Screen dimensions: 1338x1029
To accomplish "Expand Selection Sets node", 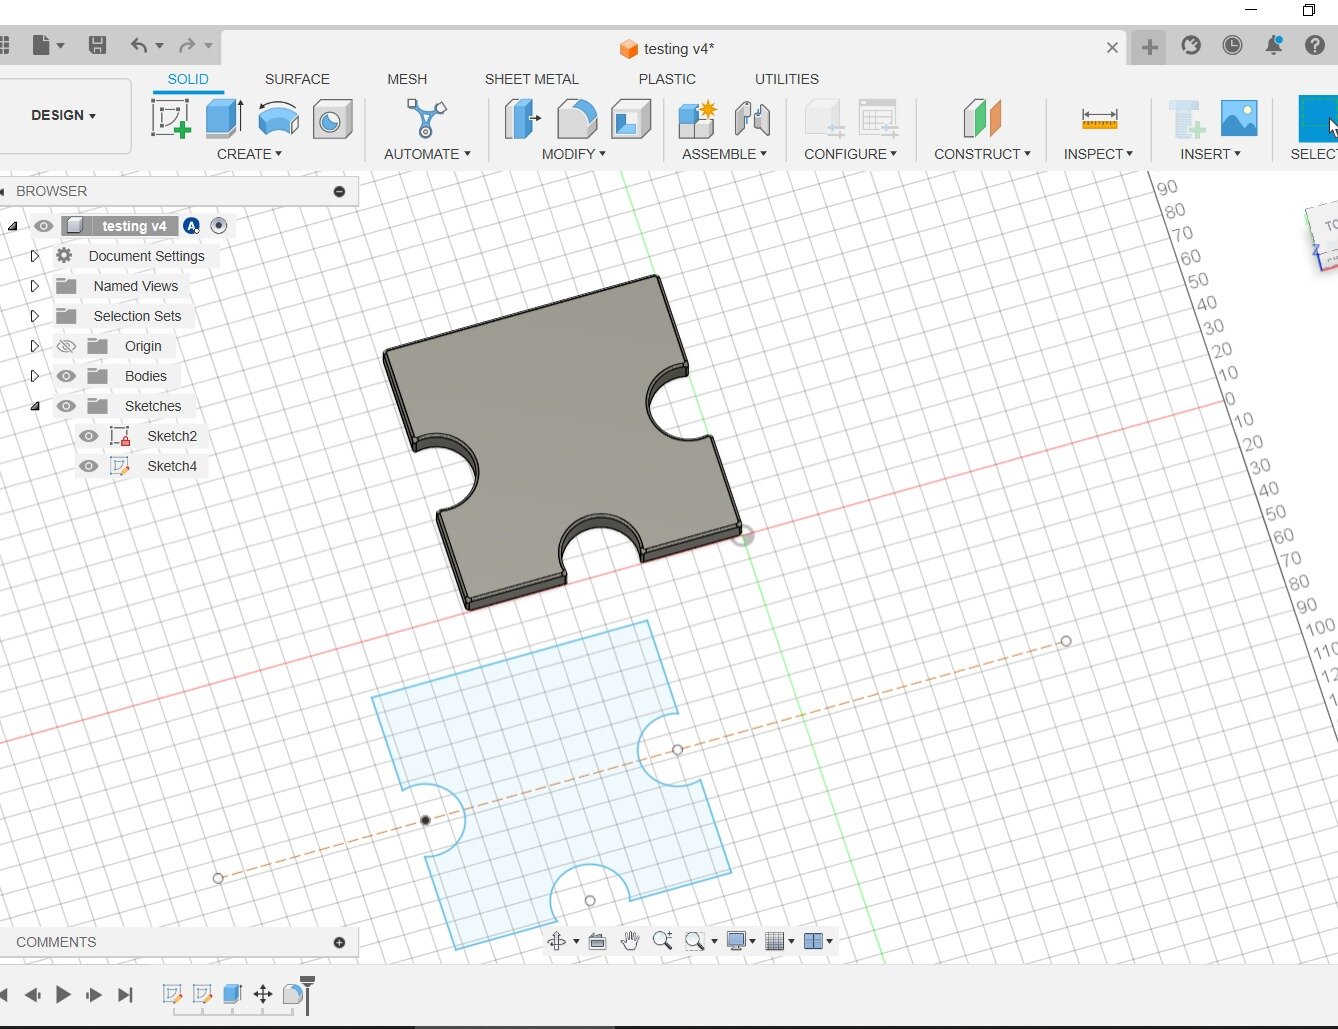I will coord(35,316).
